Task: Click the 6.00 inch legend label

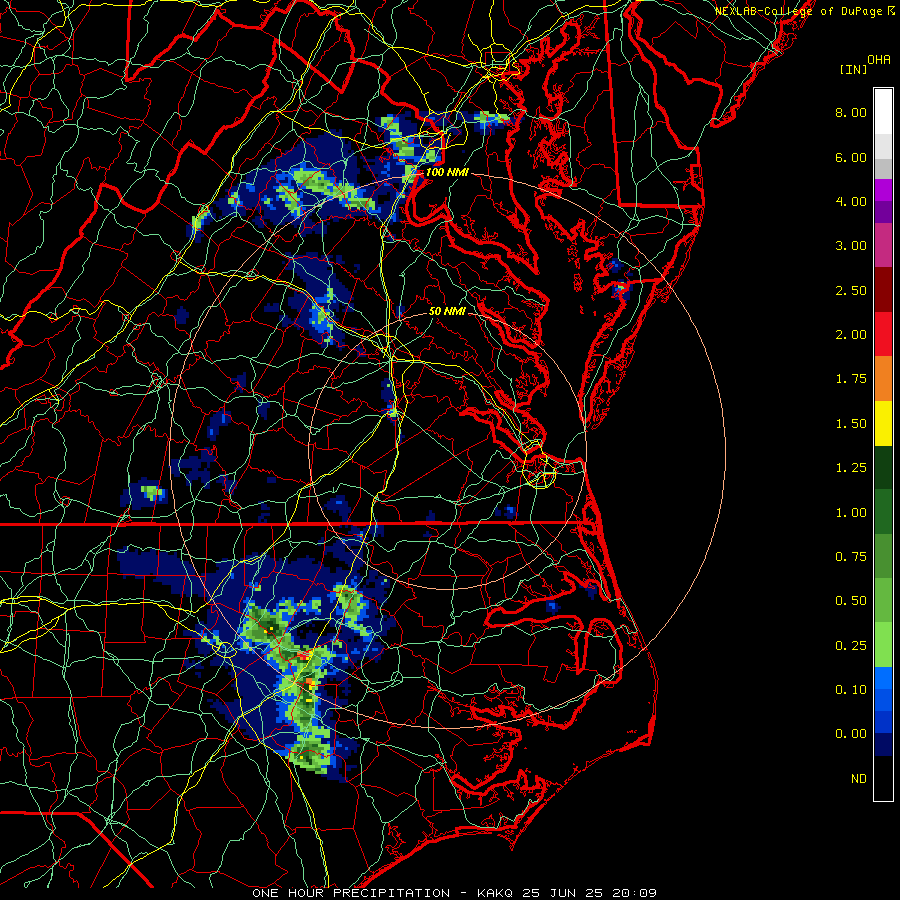Action: coord(851,157)
